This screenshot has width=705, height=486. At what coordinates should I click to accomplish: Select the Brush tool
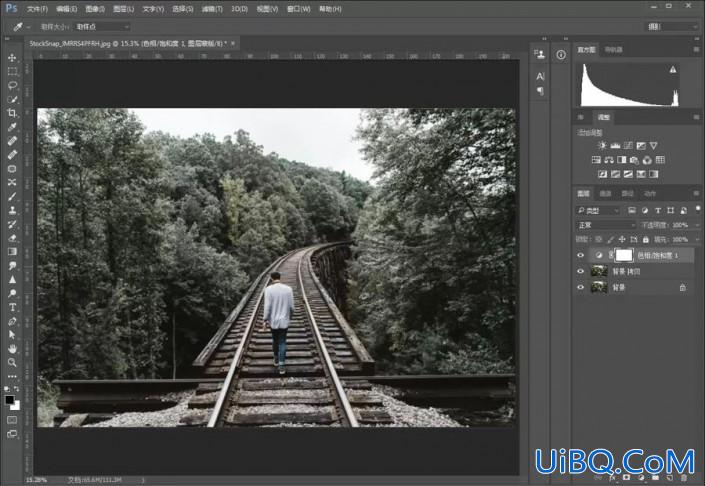(x=12, y=196)
